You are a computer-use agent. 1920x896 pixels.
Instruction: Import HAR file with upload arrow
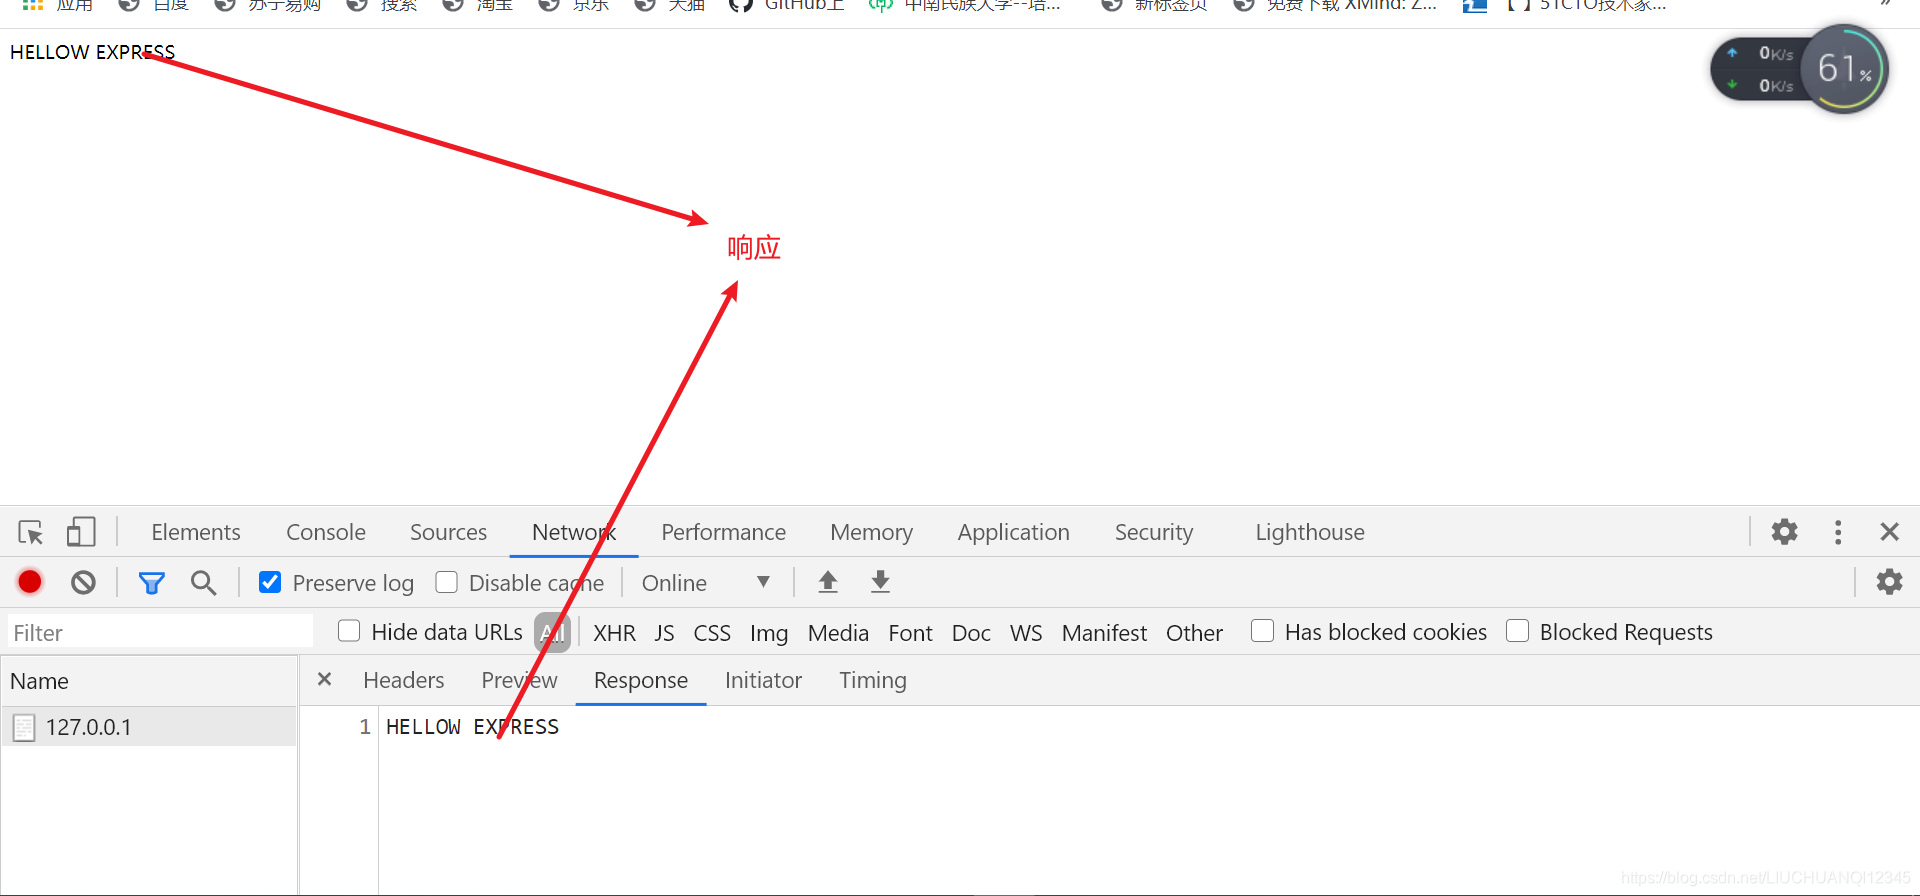coord(828,582)
